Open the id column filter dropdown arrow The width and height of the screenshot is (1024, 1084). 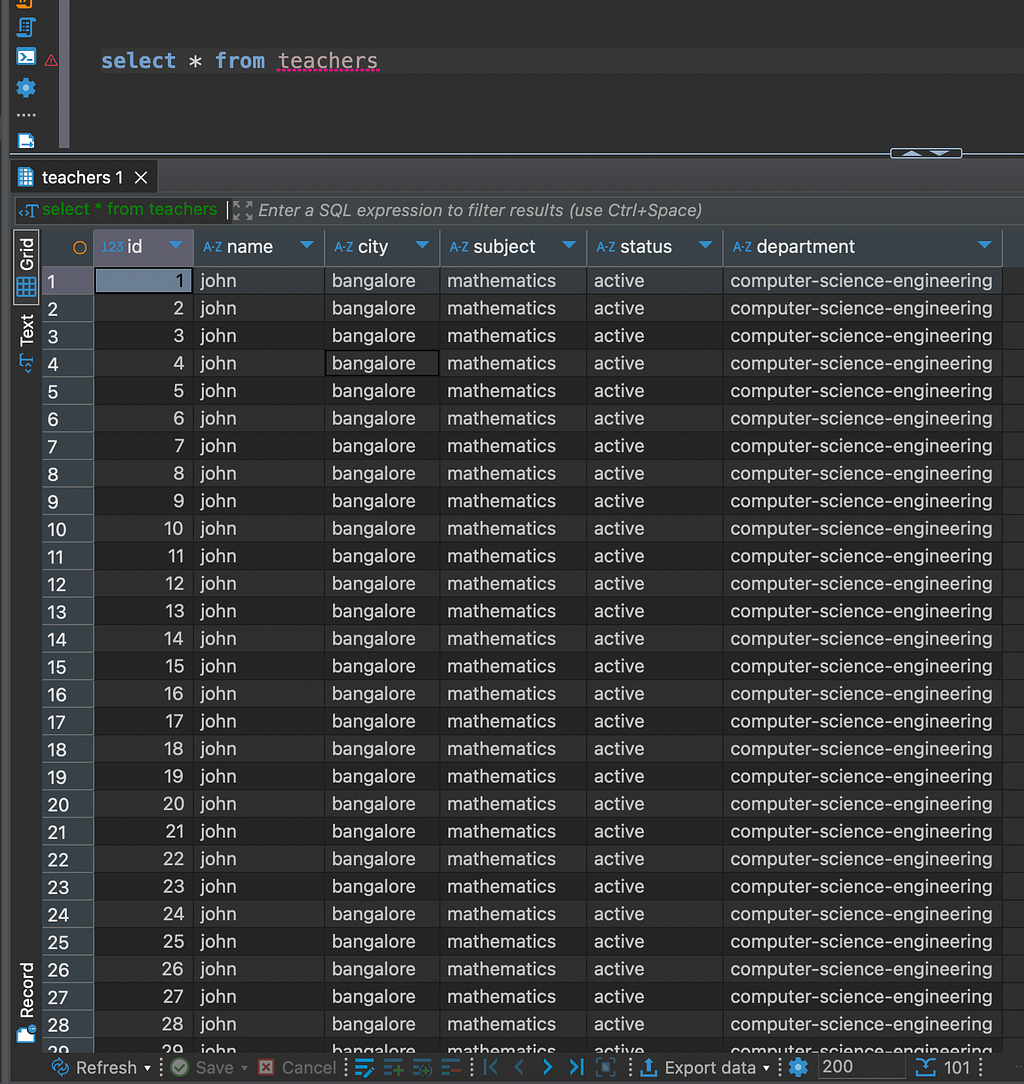tap(176, 245)
